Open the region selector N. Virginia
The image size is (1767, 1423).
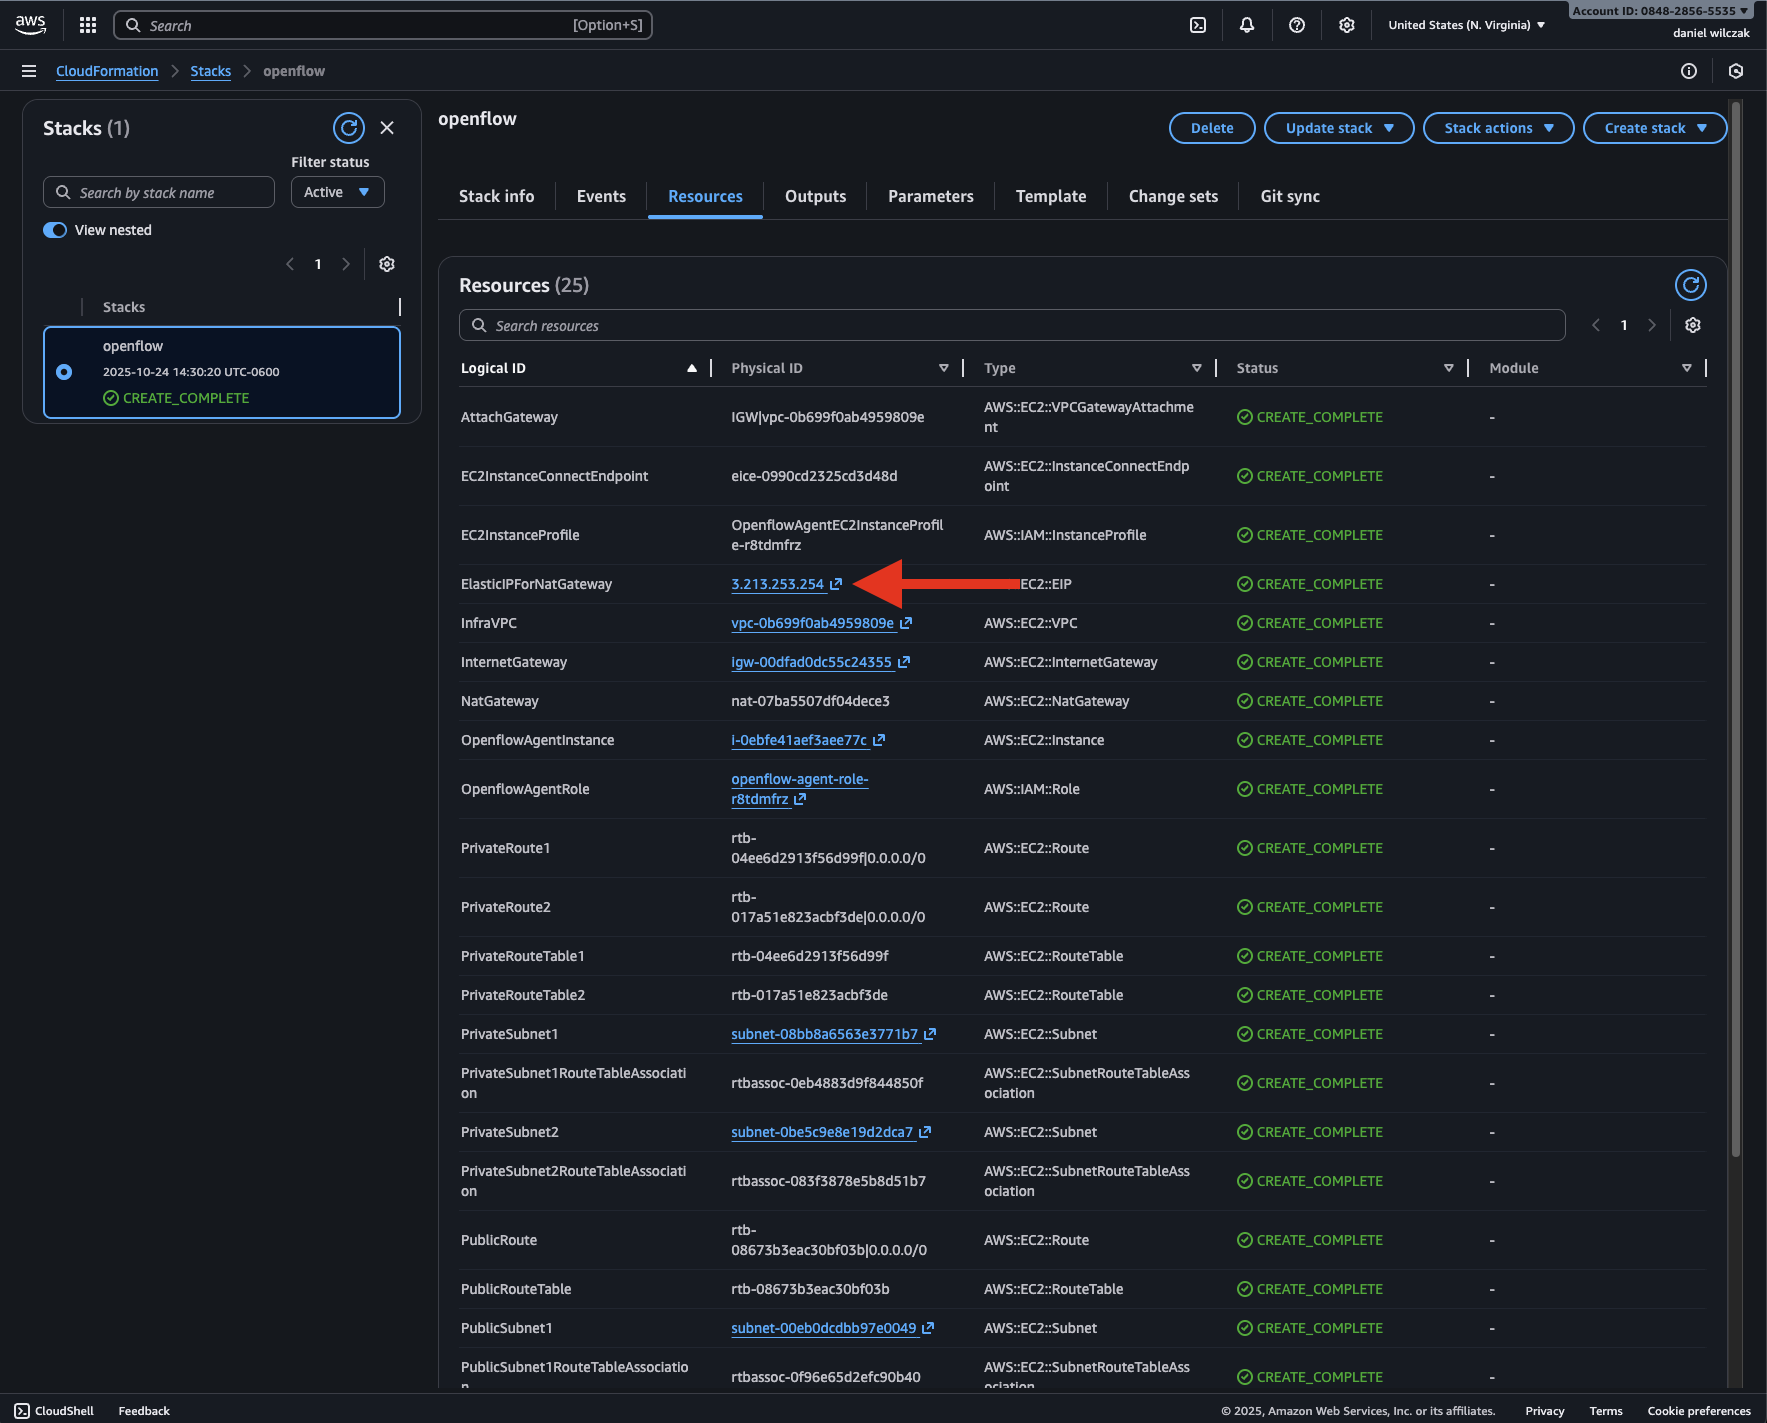[1465, 25]
